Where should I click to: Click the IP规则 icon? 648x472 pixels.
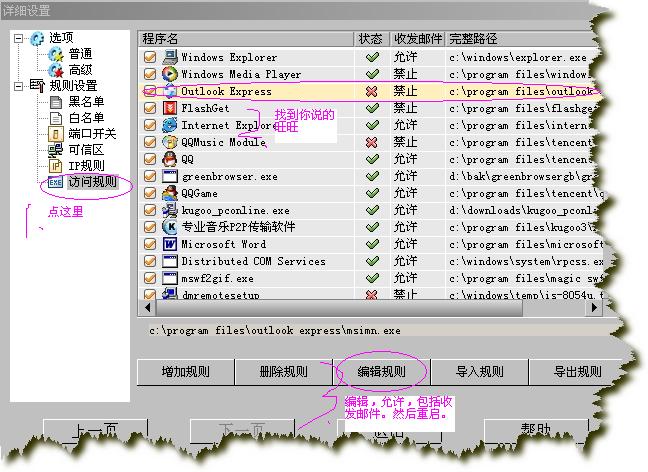(55, 166)
